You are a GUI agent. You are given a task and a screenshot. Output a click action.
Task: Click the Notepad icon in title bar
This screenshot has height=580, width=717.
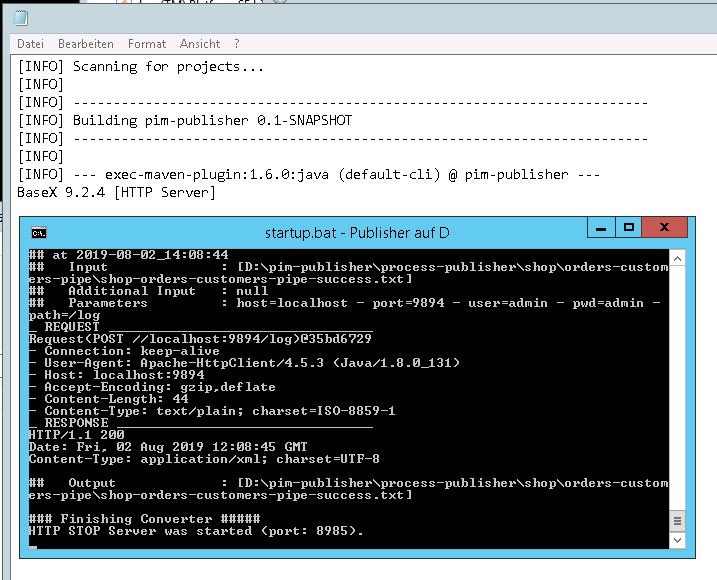click(21, 18)
